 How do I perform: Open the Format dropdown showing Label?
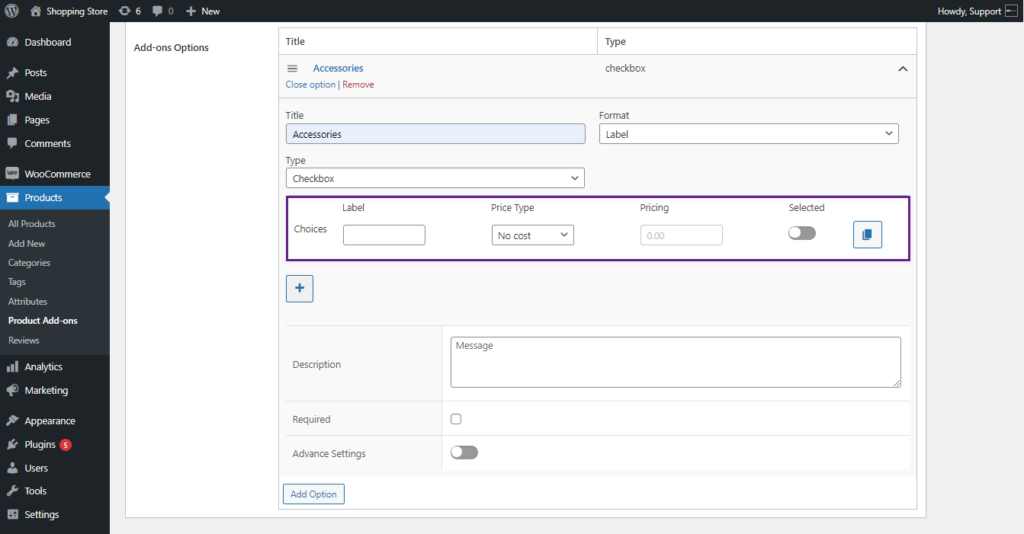click(748, 134)
